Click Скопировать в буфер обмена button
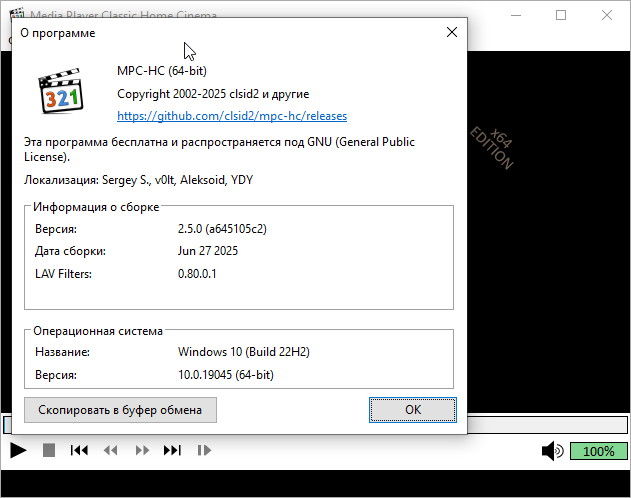 point(120,410)
